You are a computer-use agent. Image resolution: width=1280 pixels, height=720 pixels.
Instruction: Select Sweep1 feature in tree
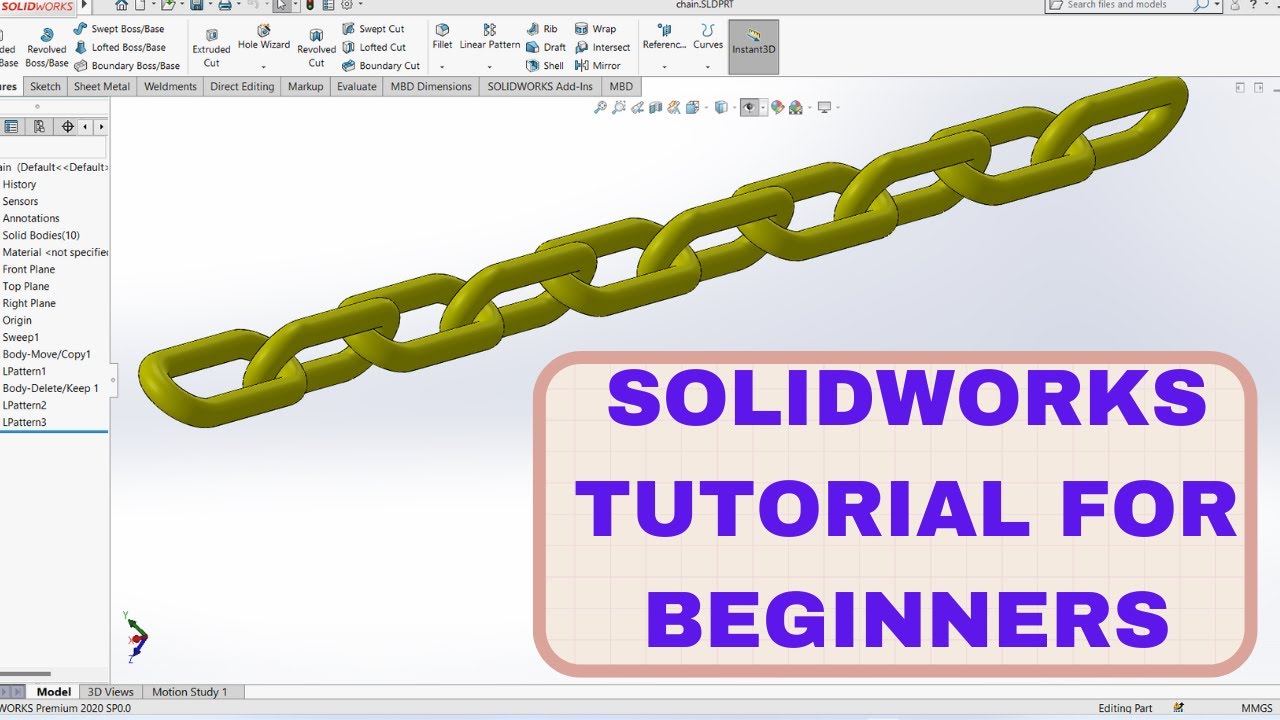[21, 337]
